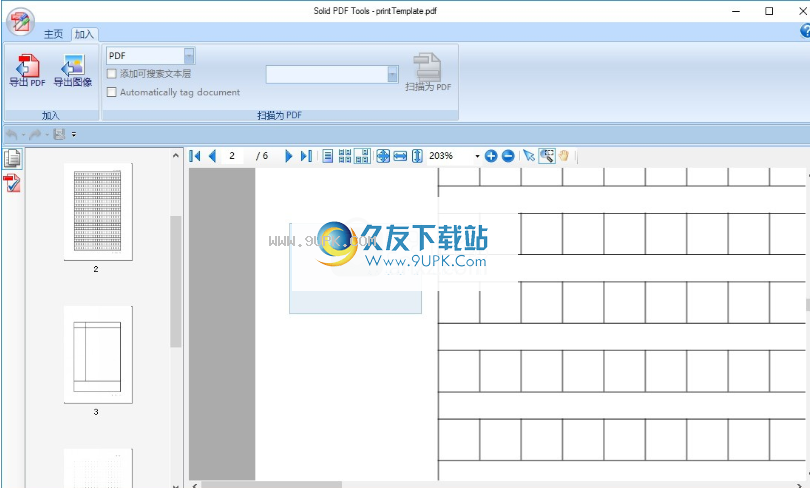Select facing layout with cover page icon

click(362, 156)
